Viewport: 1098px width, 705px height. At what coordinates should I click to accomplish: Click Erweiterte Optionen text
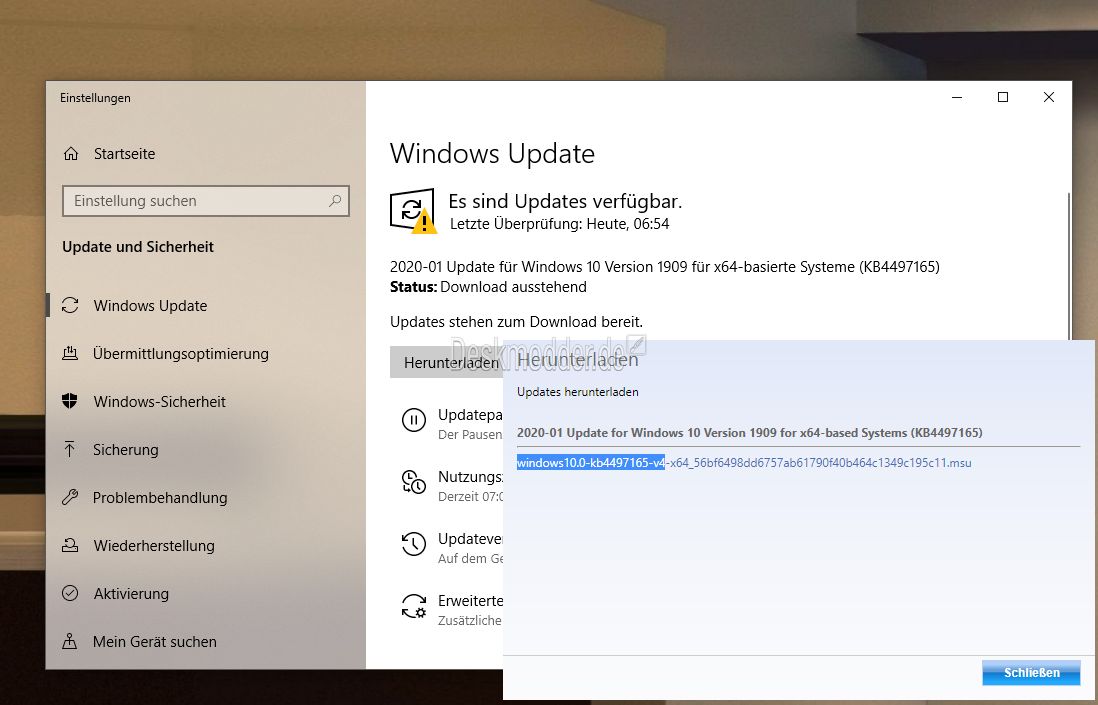(470, 601)
